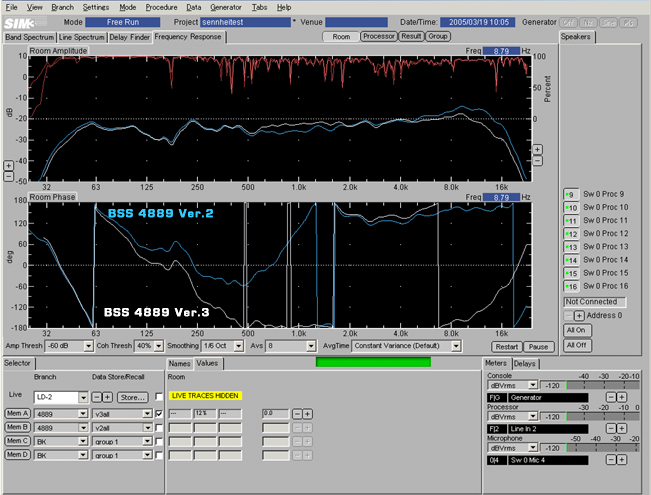Switch to the Delays tab

[x=525, y=364]
